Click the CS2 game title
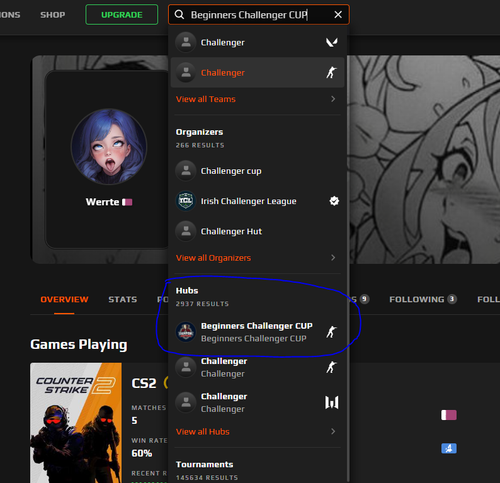 tap(144, 383)
